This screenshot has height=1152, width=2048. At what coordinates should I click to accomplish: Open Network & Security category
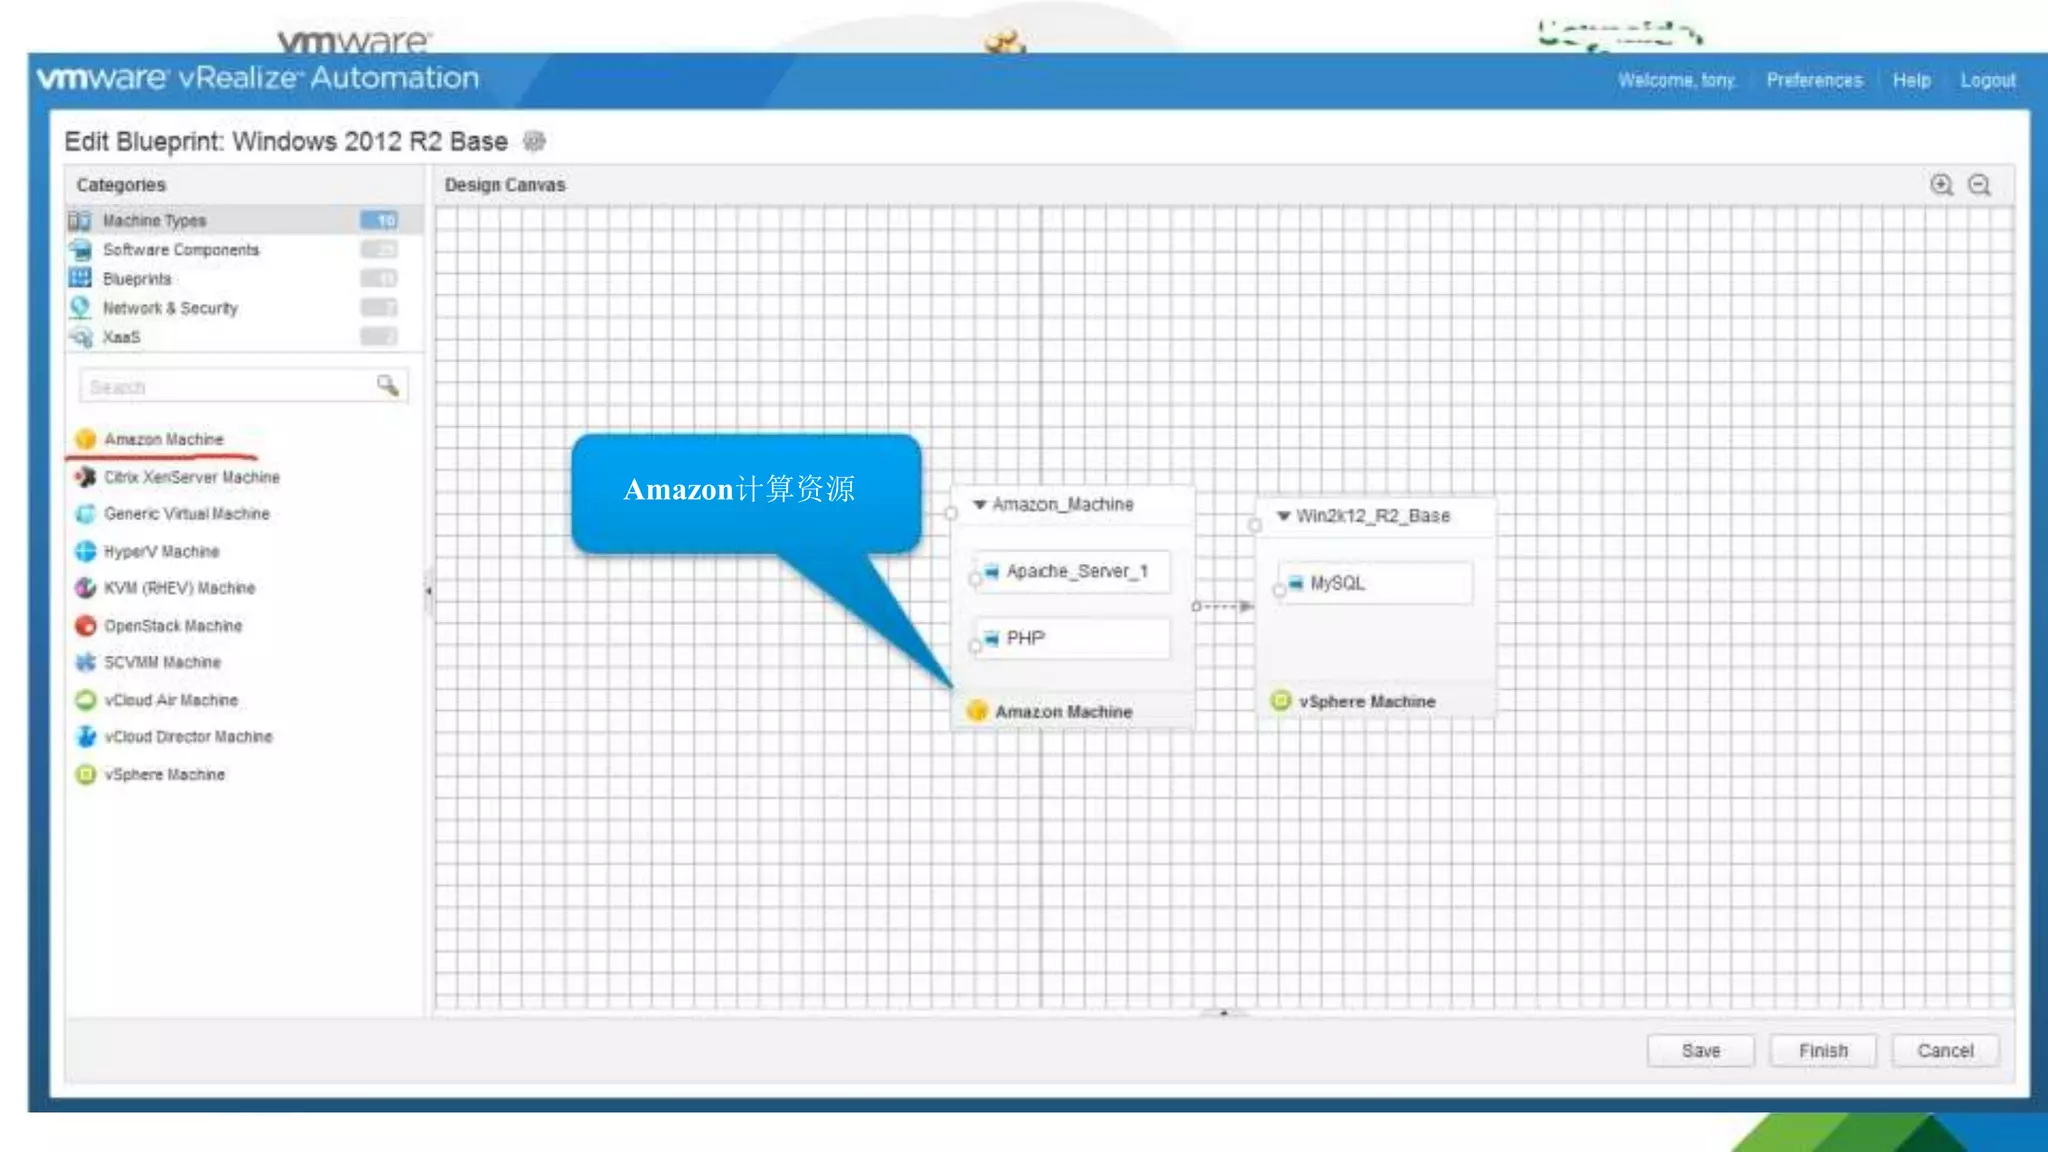click(x=170, y=308)
